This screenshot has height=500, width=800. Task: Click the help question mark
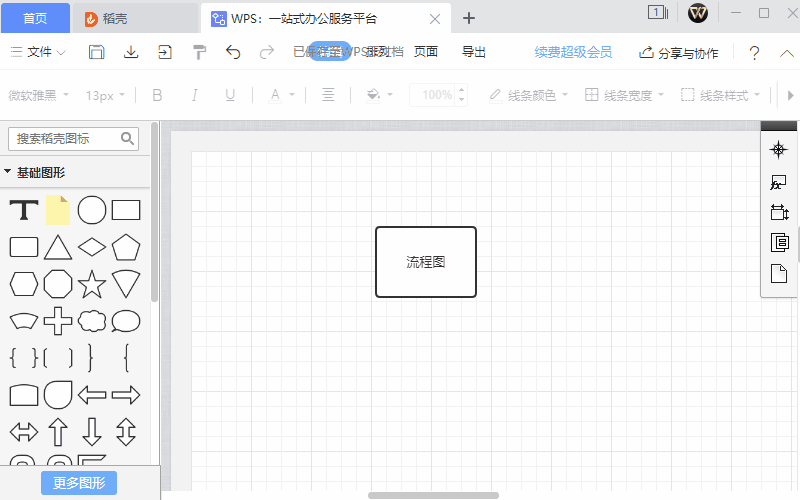pyautogui.click(x=754, y=53)
